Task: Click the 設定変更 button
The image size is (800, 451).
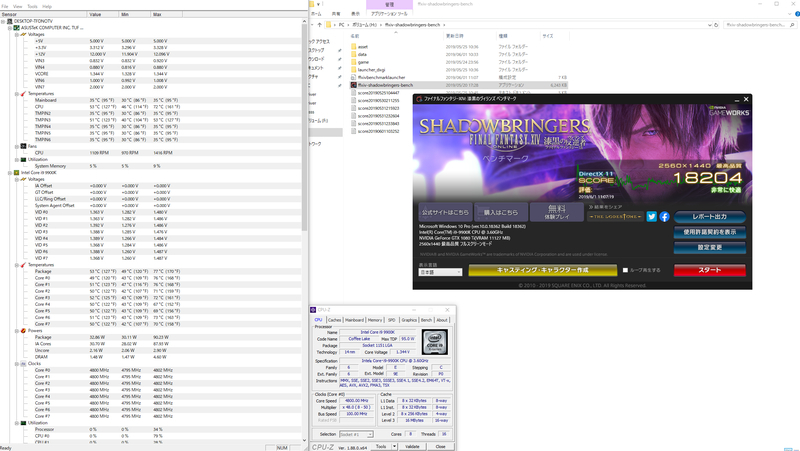Action: click(x=709, y=247)
